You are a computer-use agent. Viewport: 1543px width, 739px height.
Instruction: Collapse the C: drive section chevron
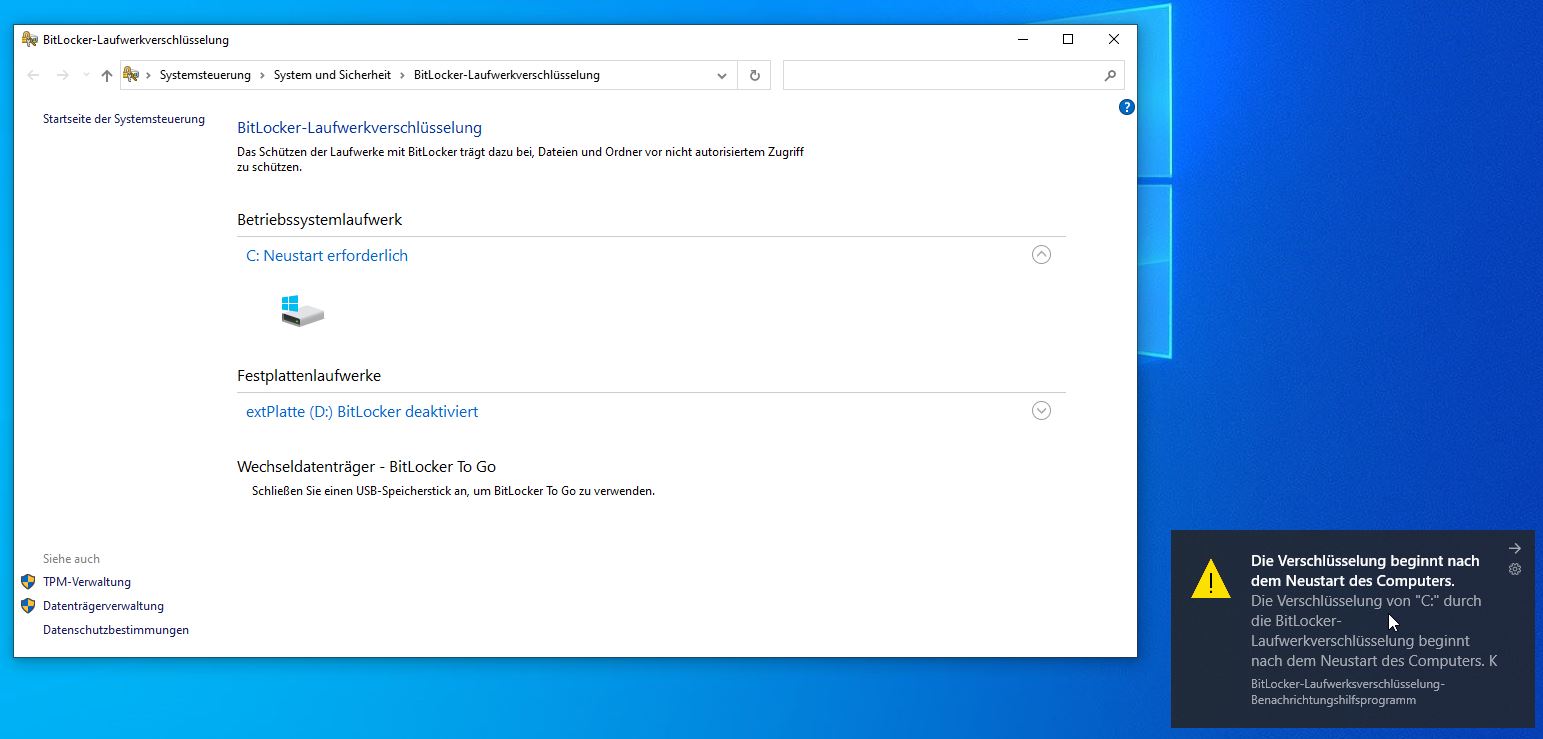click(x=1041, y=255)
